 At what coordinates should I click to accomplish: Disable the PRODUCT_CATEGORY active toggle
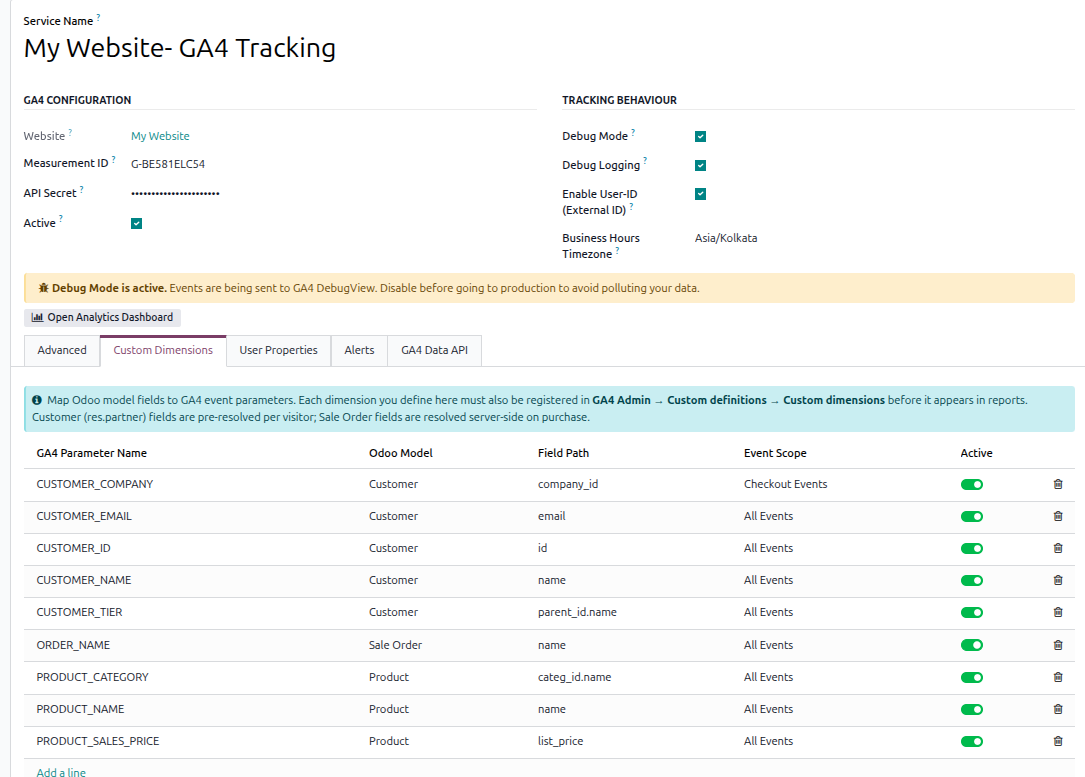[972, 677]
